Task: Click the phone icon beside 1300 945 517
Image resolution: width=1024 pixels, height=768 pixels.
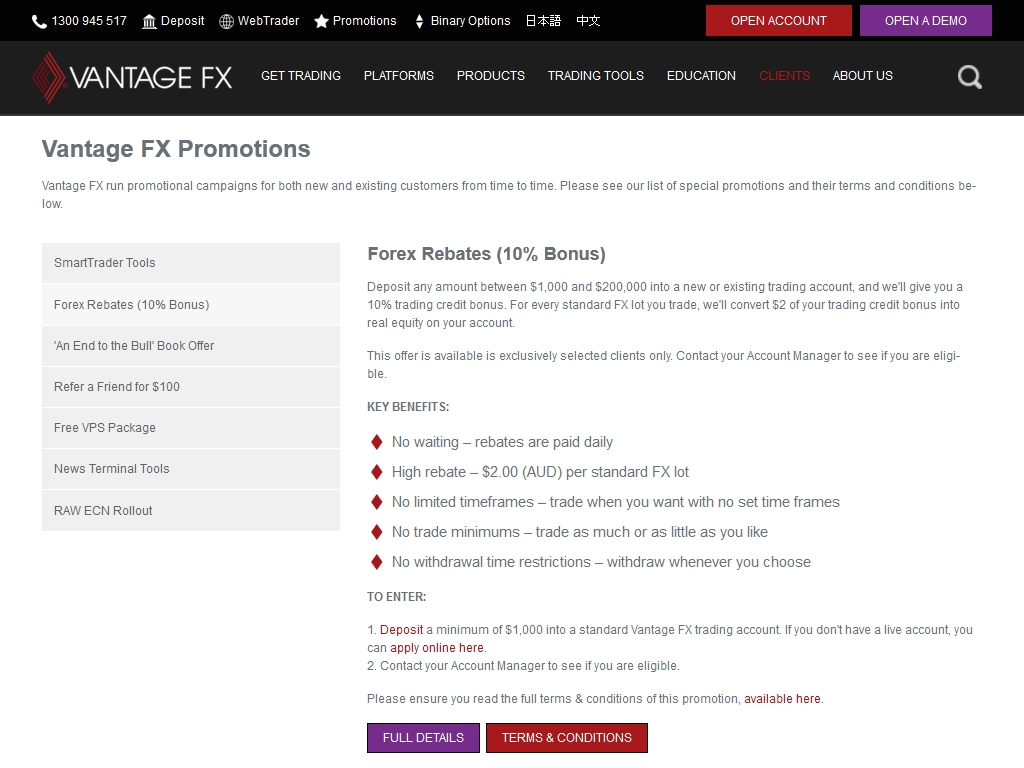Action: pos(39,21)
